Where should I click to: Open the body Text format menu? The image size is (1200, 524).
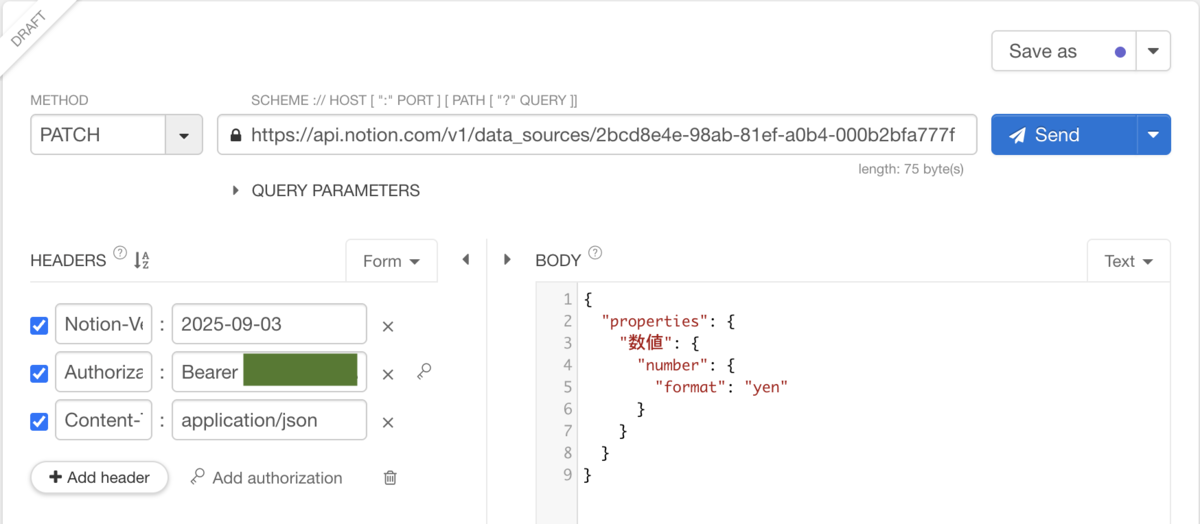(x=1128, y=261)
